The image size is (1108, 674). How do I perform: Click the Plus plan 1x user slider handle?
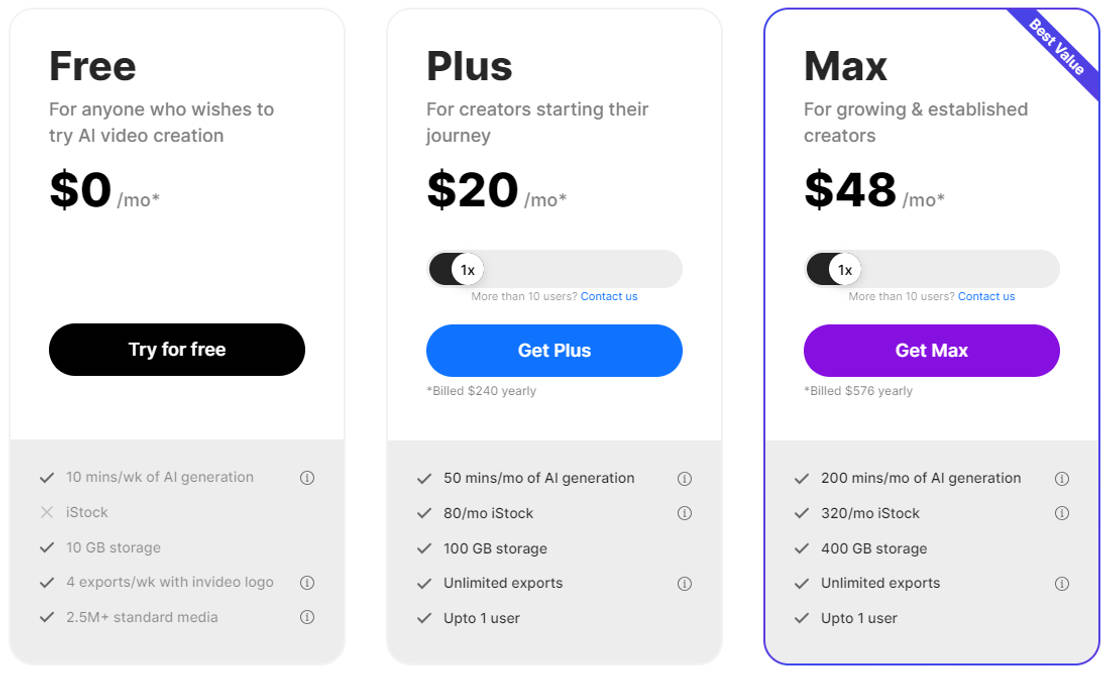(x=467, y=270)
